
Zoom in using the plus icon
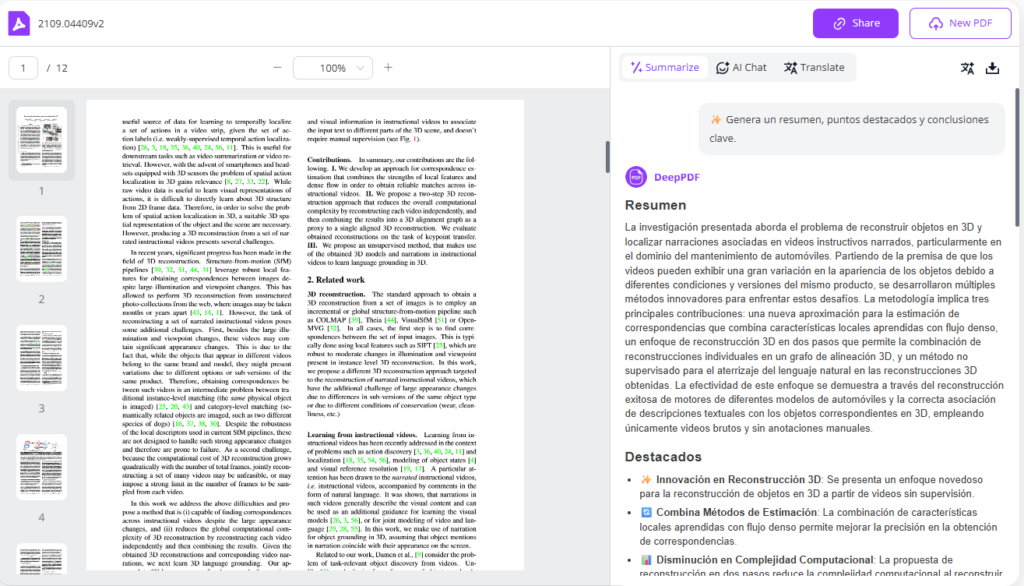coord(387,68)
